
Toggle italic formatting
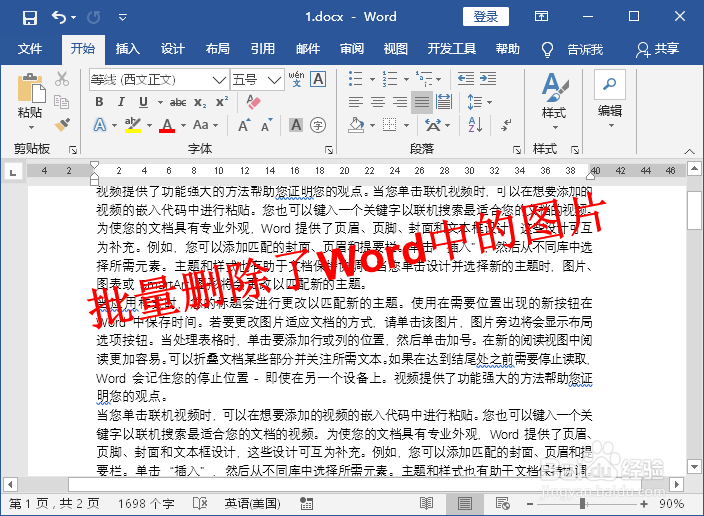tap(121, 102)
